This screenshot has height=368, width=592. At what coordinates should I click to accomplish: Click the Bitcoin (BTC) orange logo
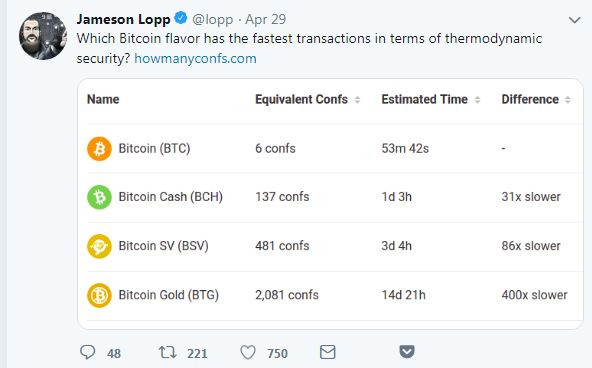click(x=99, y=149)
